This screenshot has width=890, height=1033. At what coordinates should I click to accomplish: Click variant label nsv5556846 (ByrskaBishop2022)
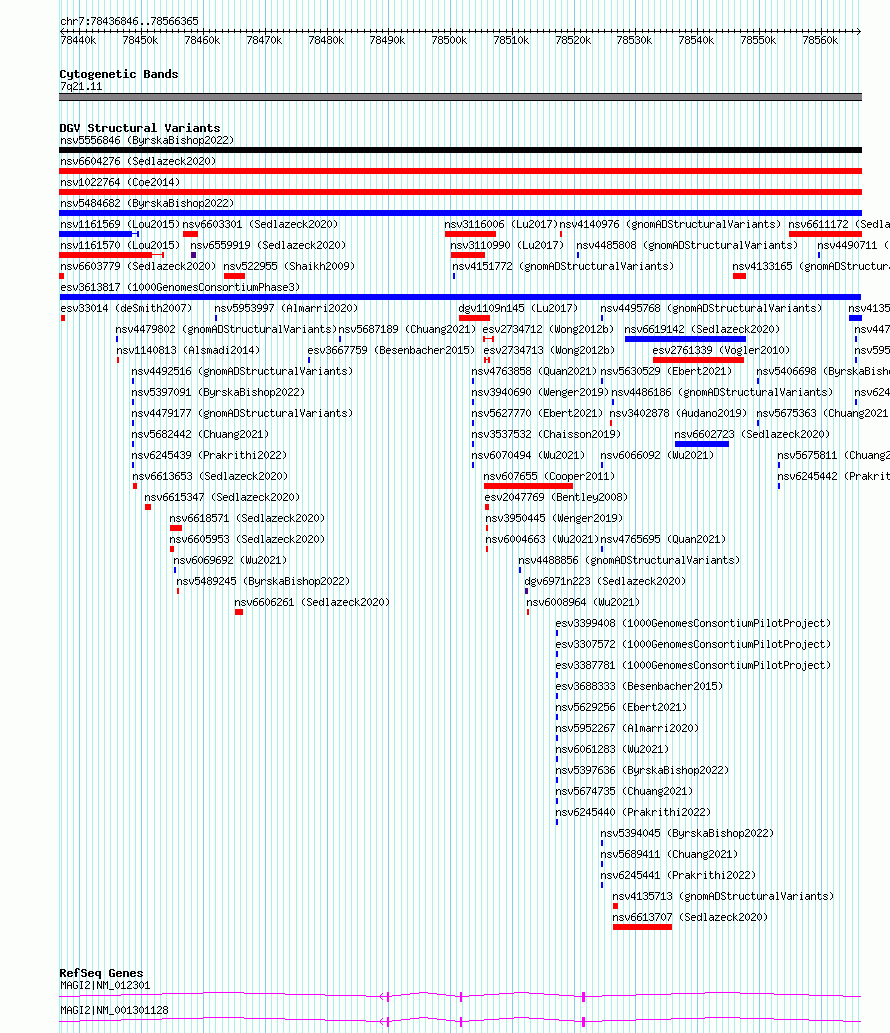(147, 140)
